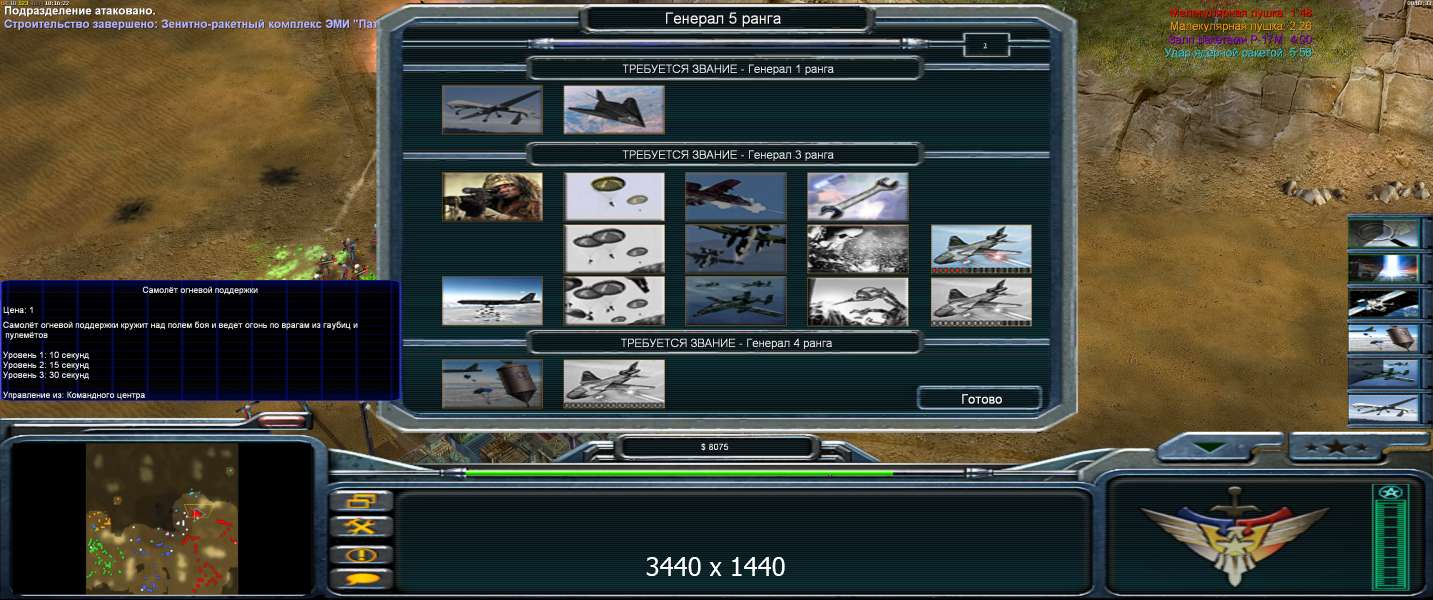Click the crossed tools button beside minimap
The width and height of the screenshot is (1433, 600).
point(360,527)
